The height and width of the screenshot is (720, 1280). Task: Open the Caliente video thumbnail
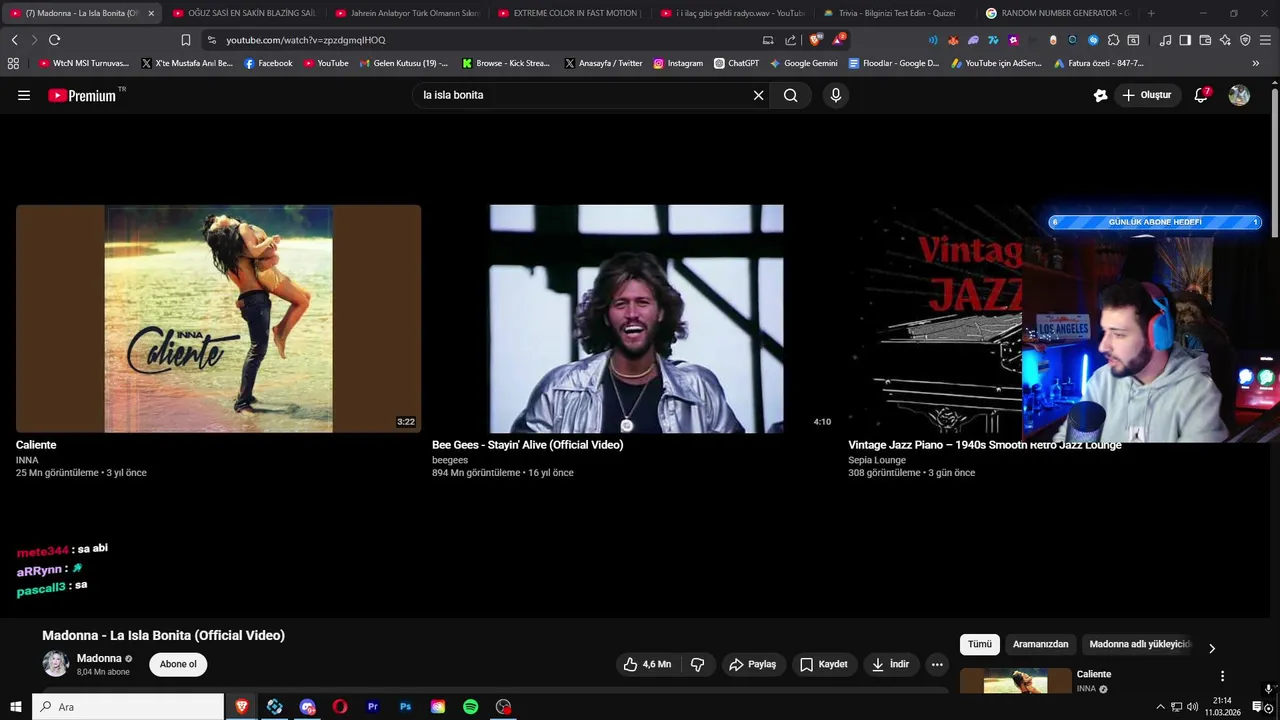tap(218, 319)
